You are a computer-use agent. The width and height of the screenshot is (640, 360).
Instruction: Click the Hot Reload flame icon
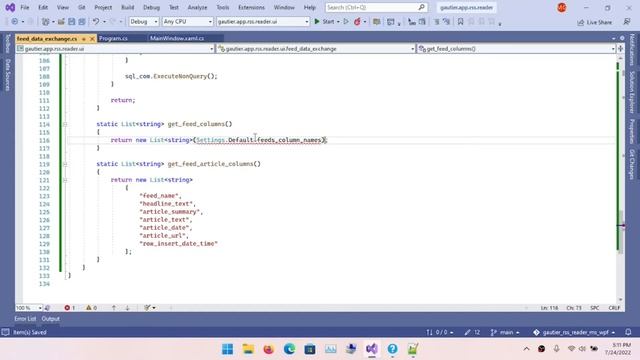(357, 22)
